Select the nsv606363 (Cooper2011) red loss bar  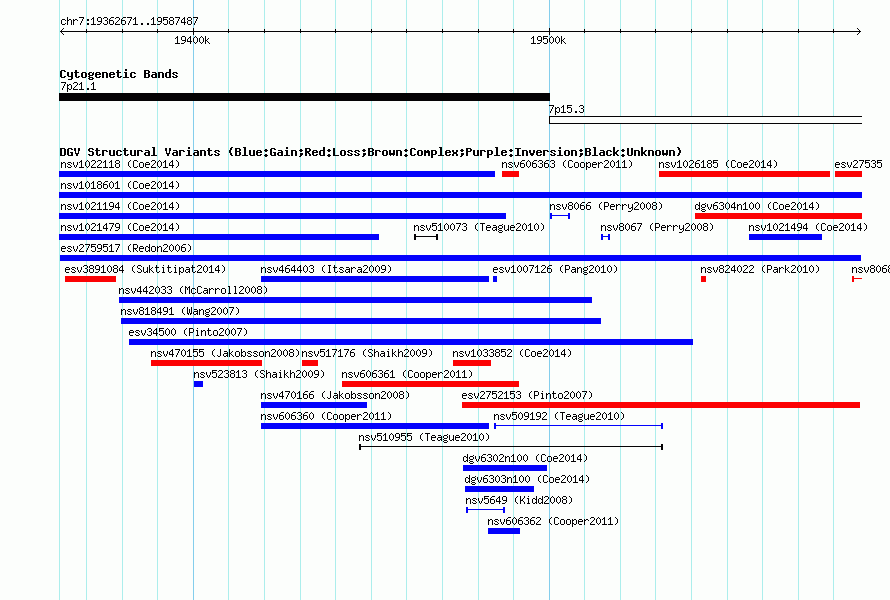(510, 174)
